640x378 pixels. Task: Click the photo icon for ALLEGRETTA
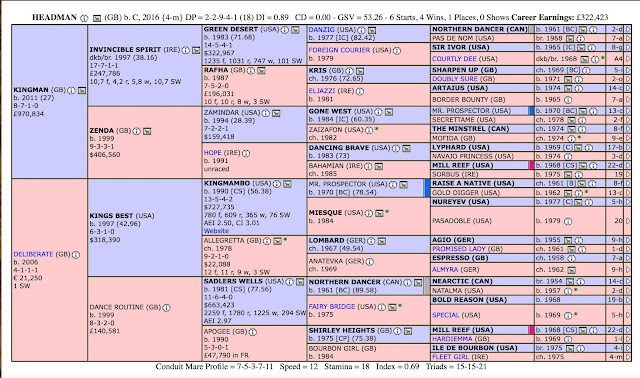click(278, 241)
